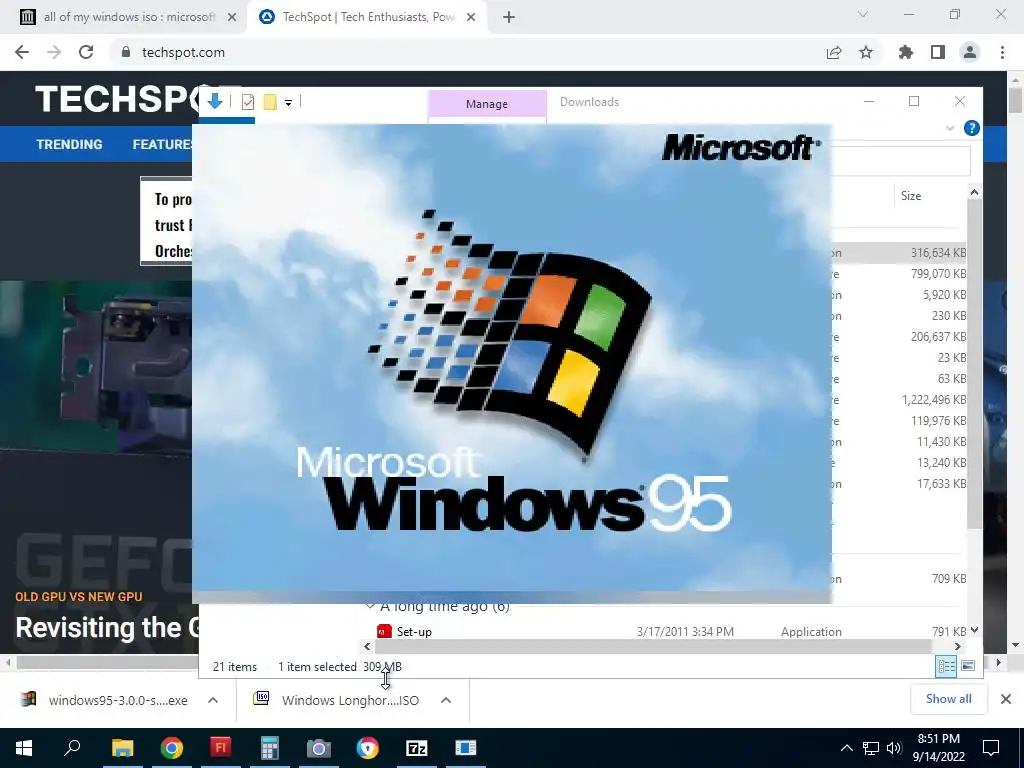
Task: Select the file sized 206,637 KB
Action: pos(898,337)
